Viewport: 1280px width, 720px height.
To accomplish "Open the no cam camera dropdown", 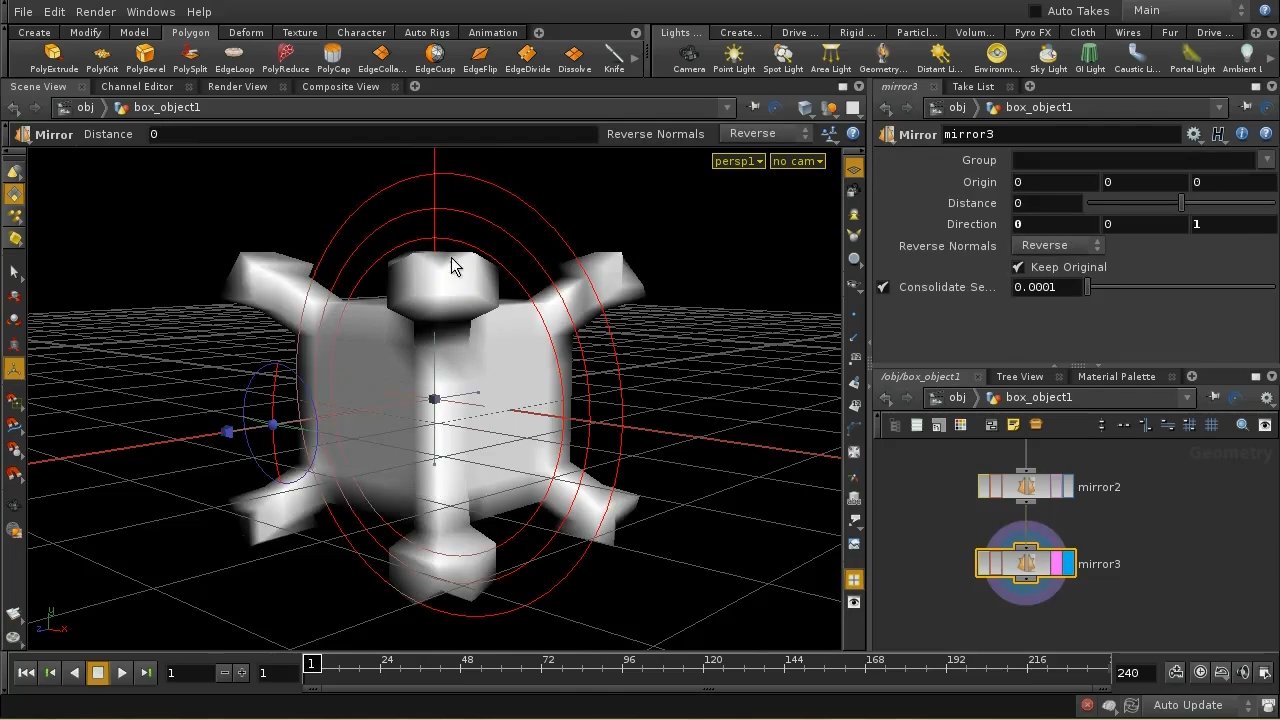I will point(797,161).
